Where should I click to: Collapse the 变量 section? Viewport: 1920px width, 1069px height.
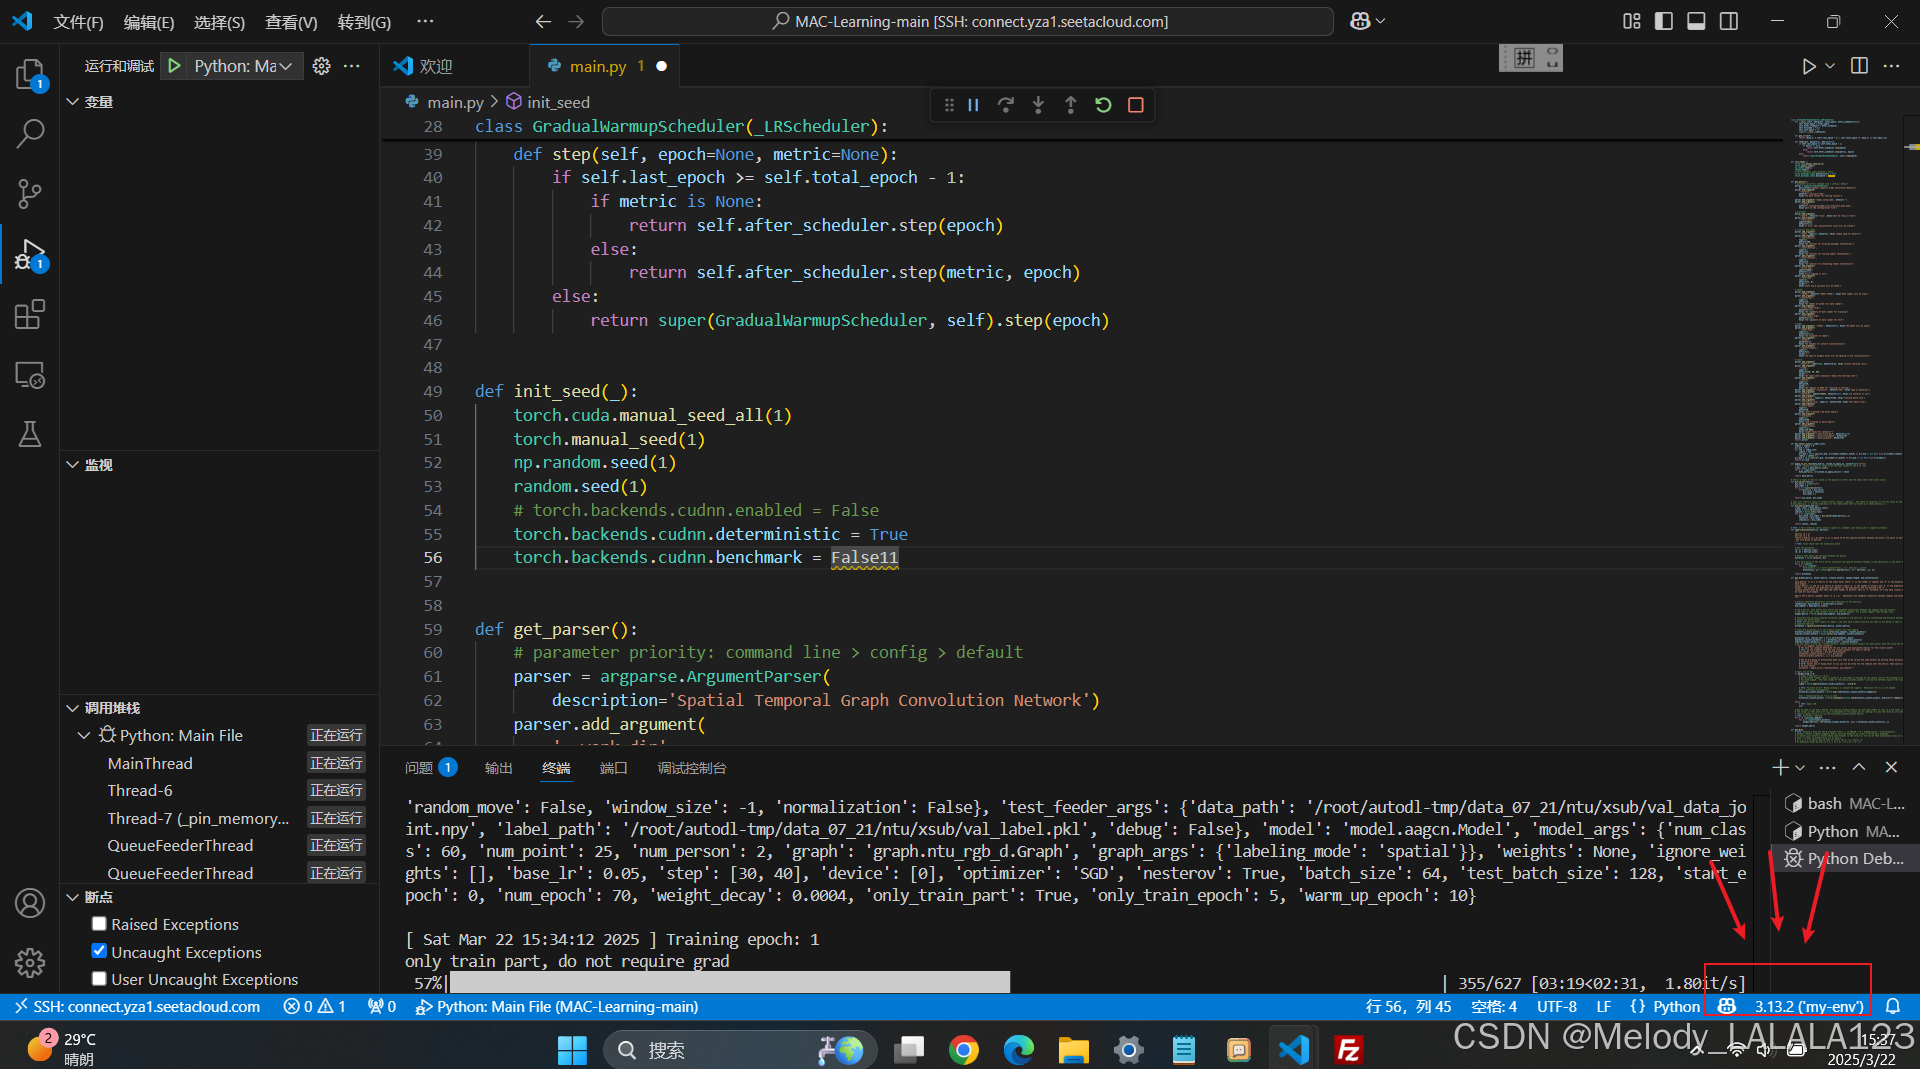72,101
